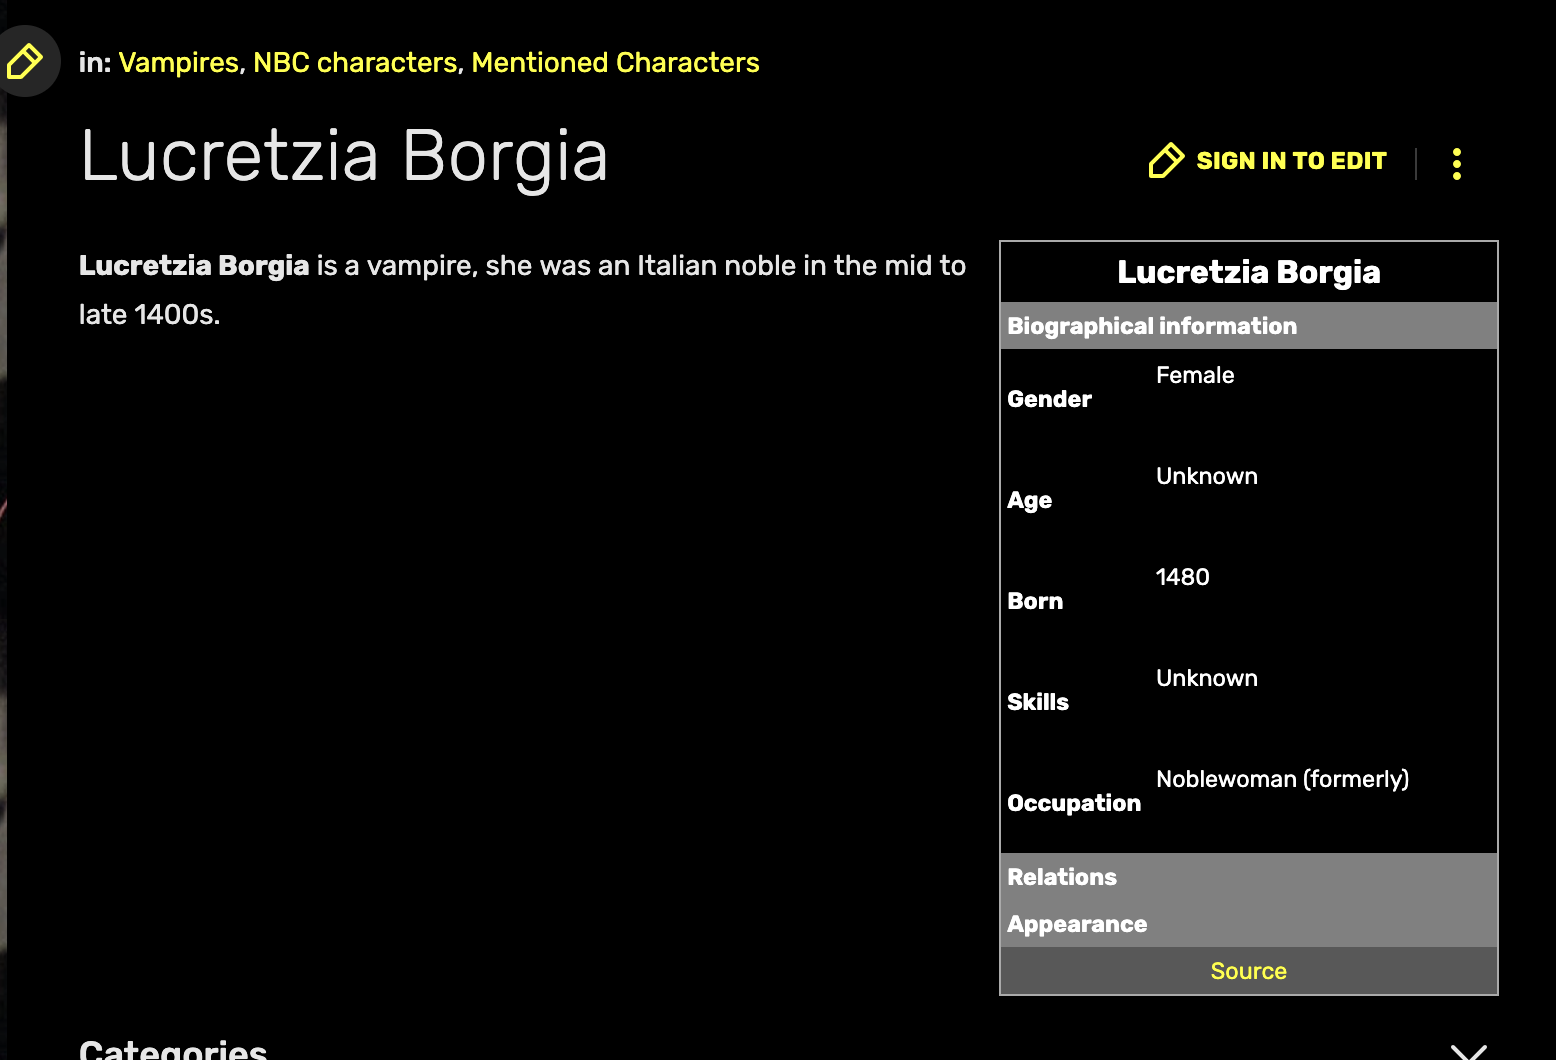Open the Vampires category link

tap(178, 63)
